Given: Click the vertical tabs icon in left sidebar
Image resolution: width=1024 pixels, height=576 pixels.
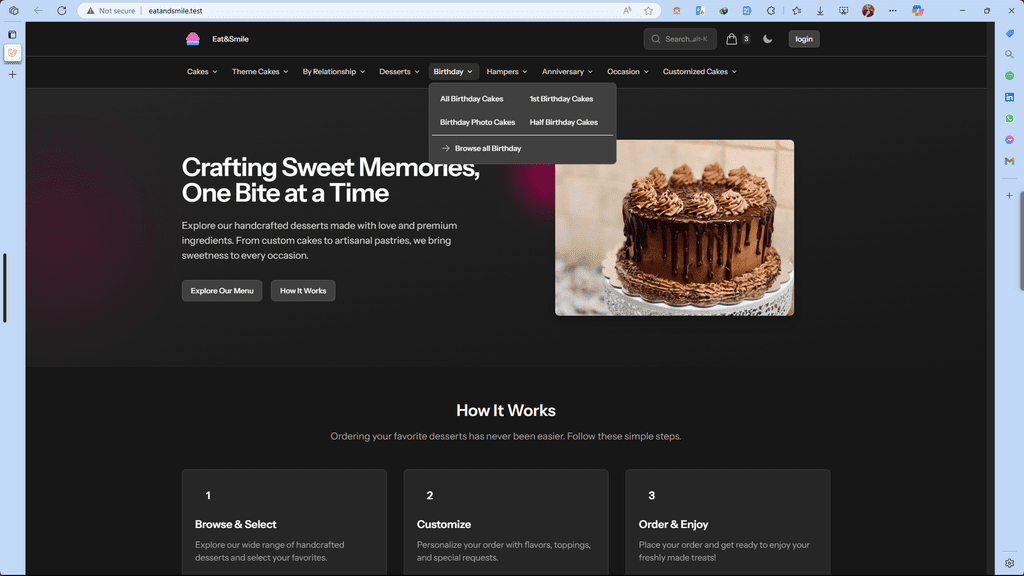Looking at the screenshot, I should click(12, 34).
